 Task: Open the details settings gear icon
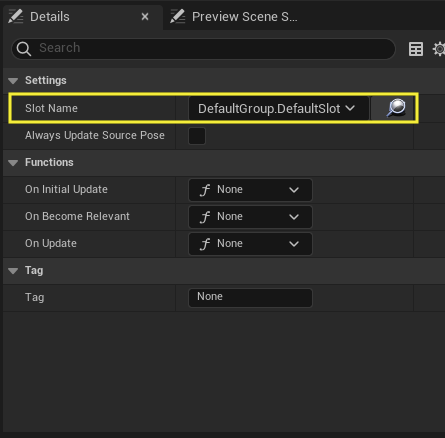[x=439, y=49]
